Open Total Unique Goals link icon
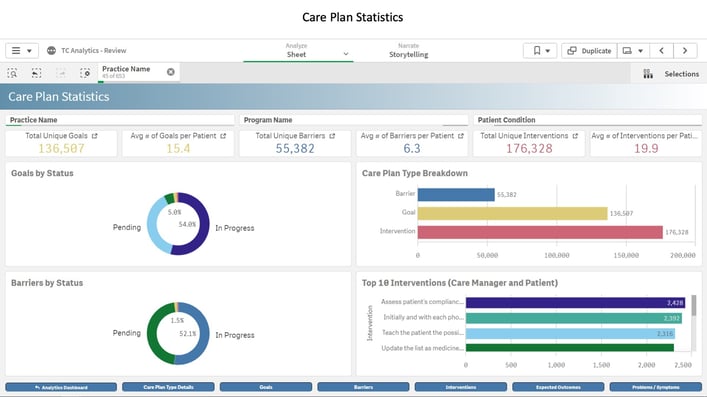The width and height of the screenshot is (707, 397). (x=95, y=136)
